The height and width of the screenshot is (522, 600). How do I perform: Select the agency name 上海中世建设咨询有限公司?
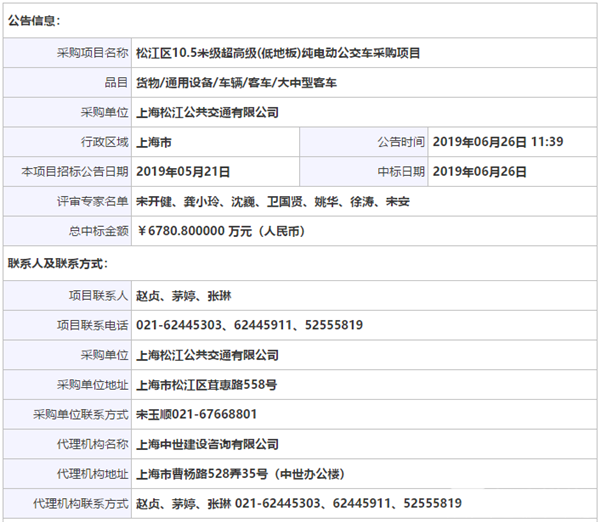pos(207,443)
